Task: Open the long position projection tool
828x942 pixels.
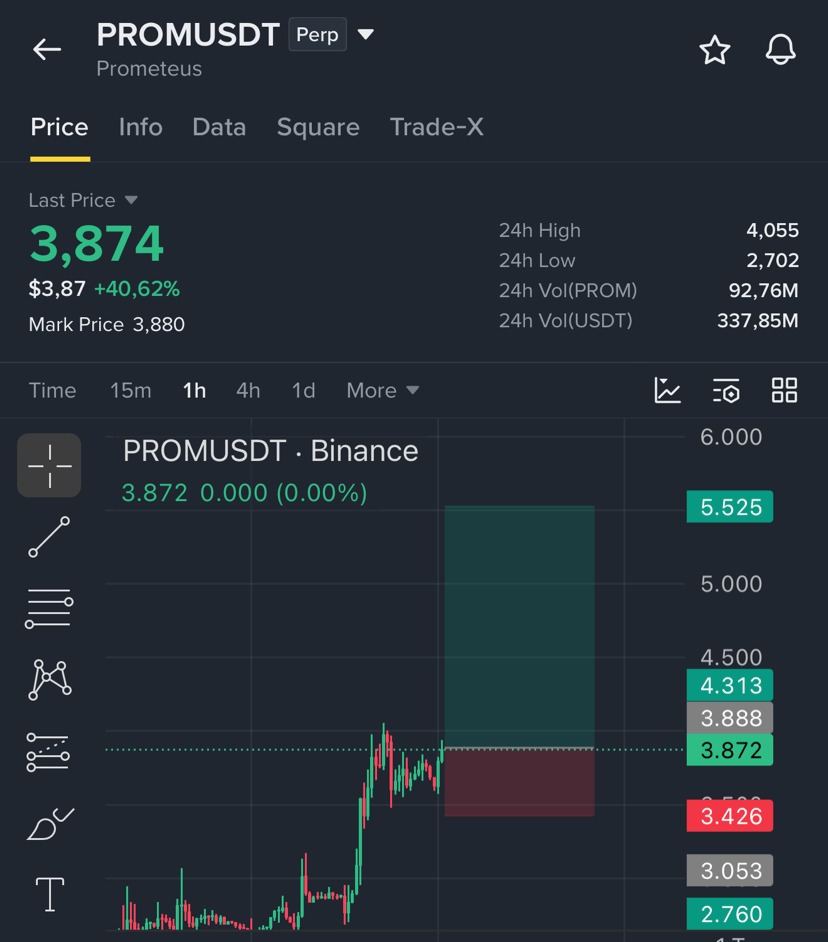Action: pyautogui.click(x=49, y=752)
